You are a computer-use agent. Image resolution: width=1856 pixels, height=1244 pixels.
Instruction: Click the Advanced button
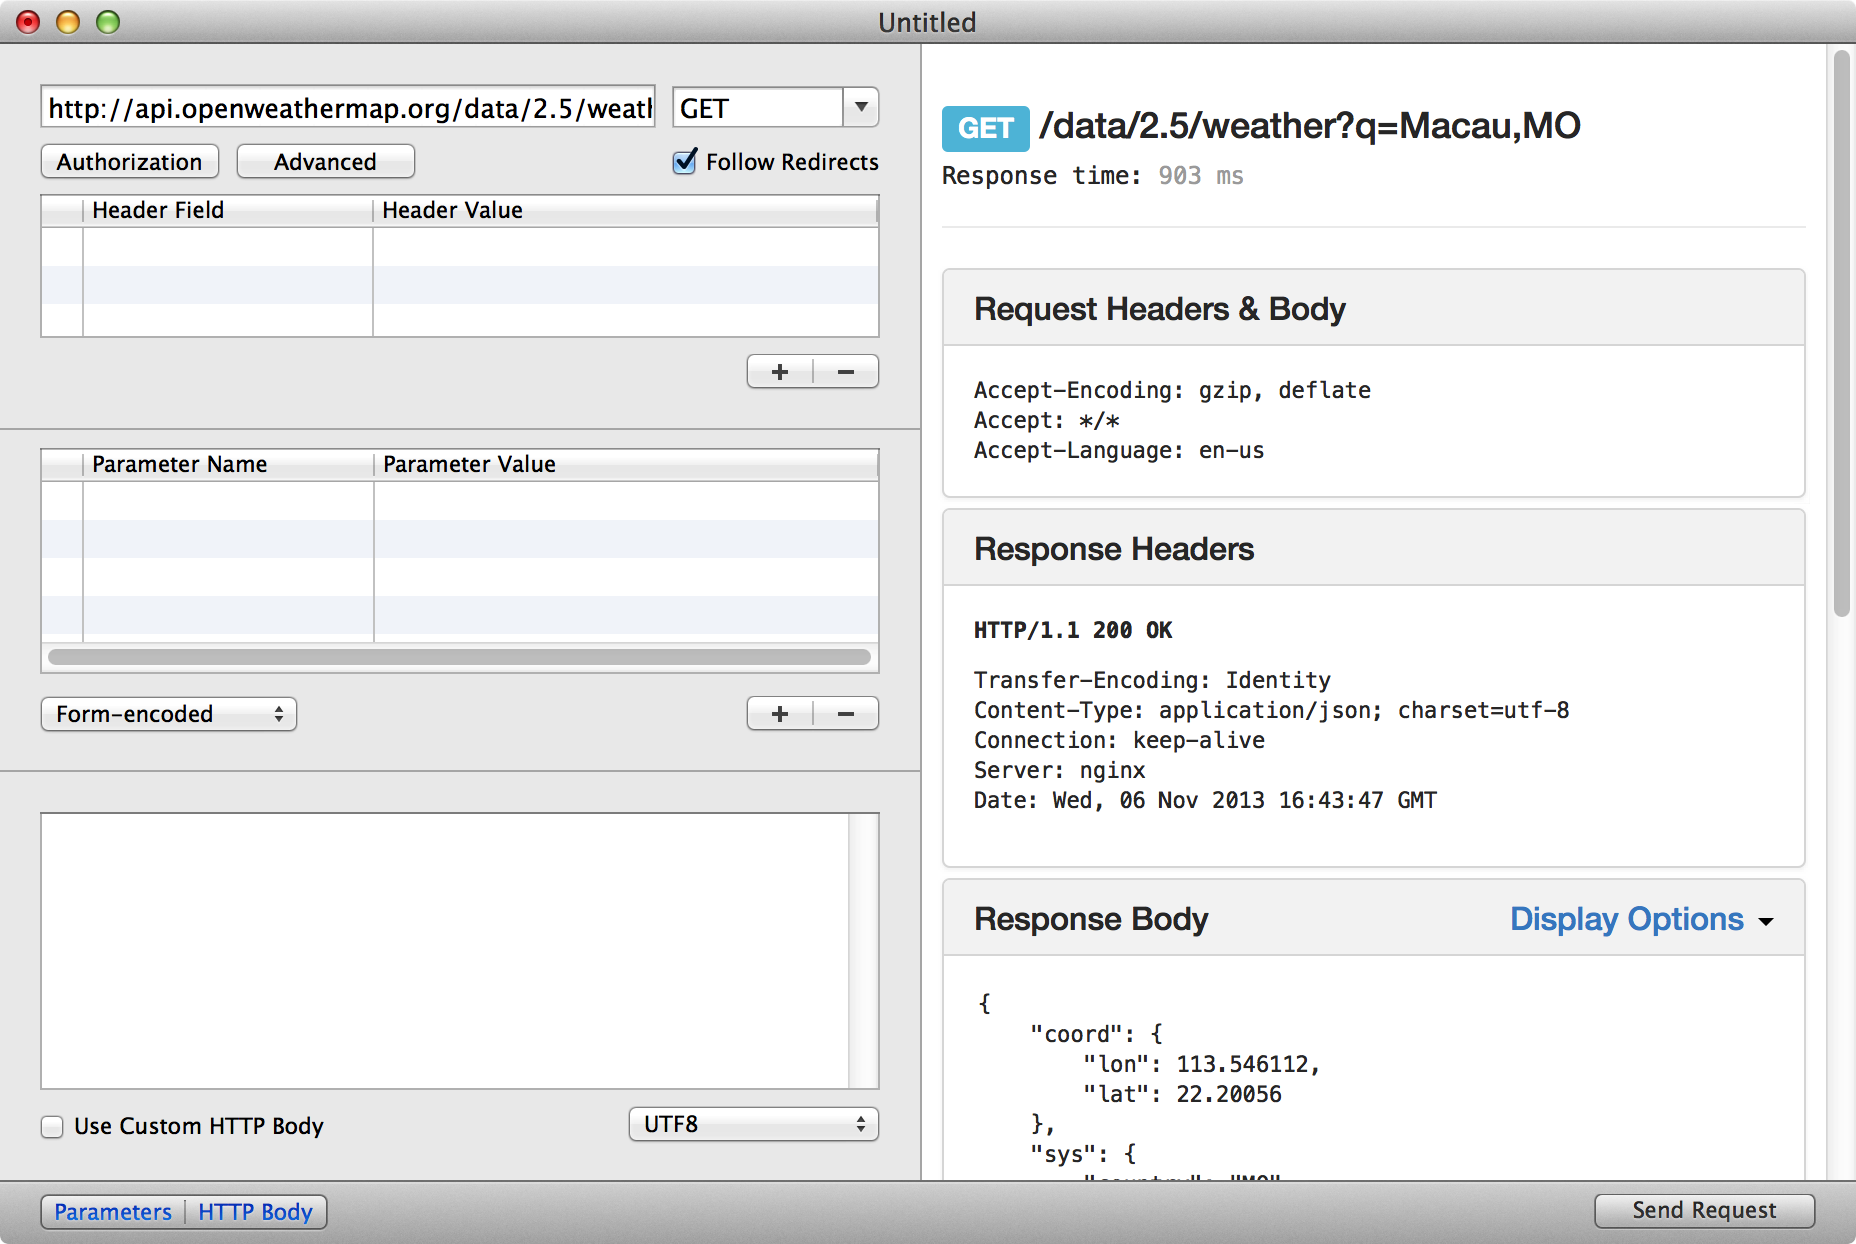[x=325, y=162]
